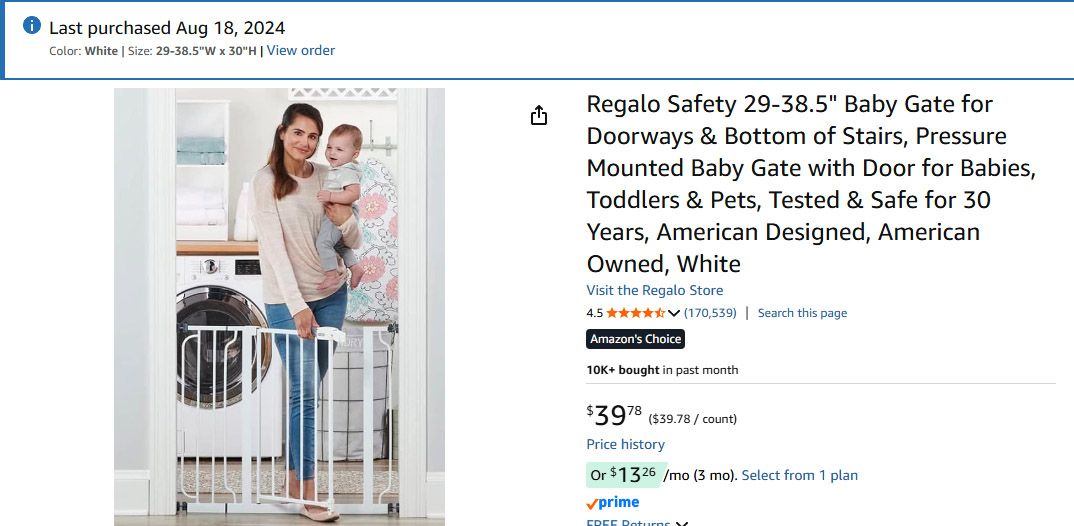Visit the Regalo Store
The image size is (1074, 526).
654,290
